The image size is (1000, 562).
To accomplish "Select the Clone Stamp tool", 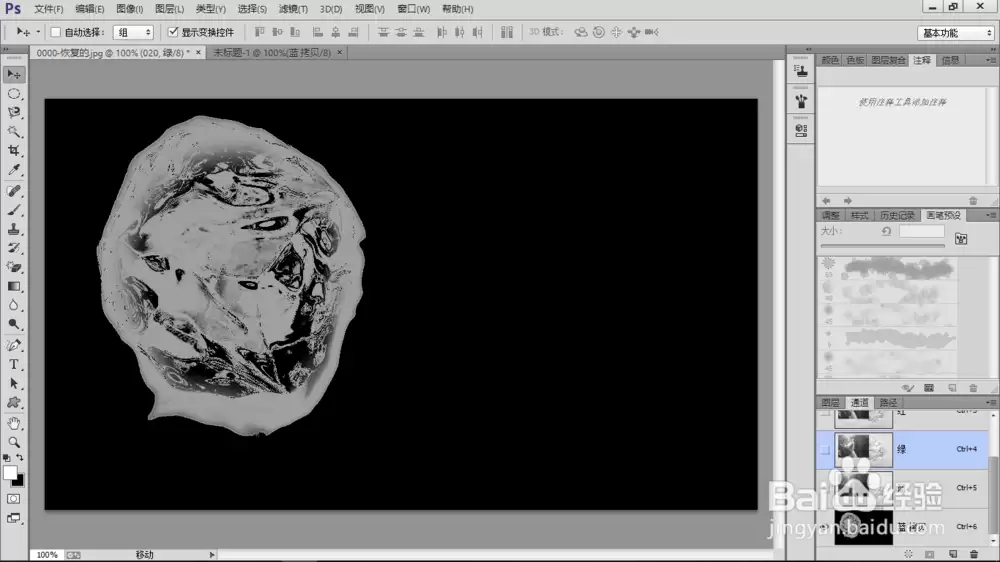I will coord(13,229).
